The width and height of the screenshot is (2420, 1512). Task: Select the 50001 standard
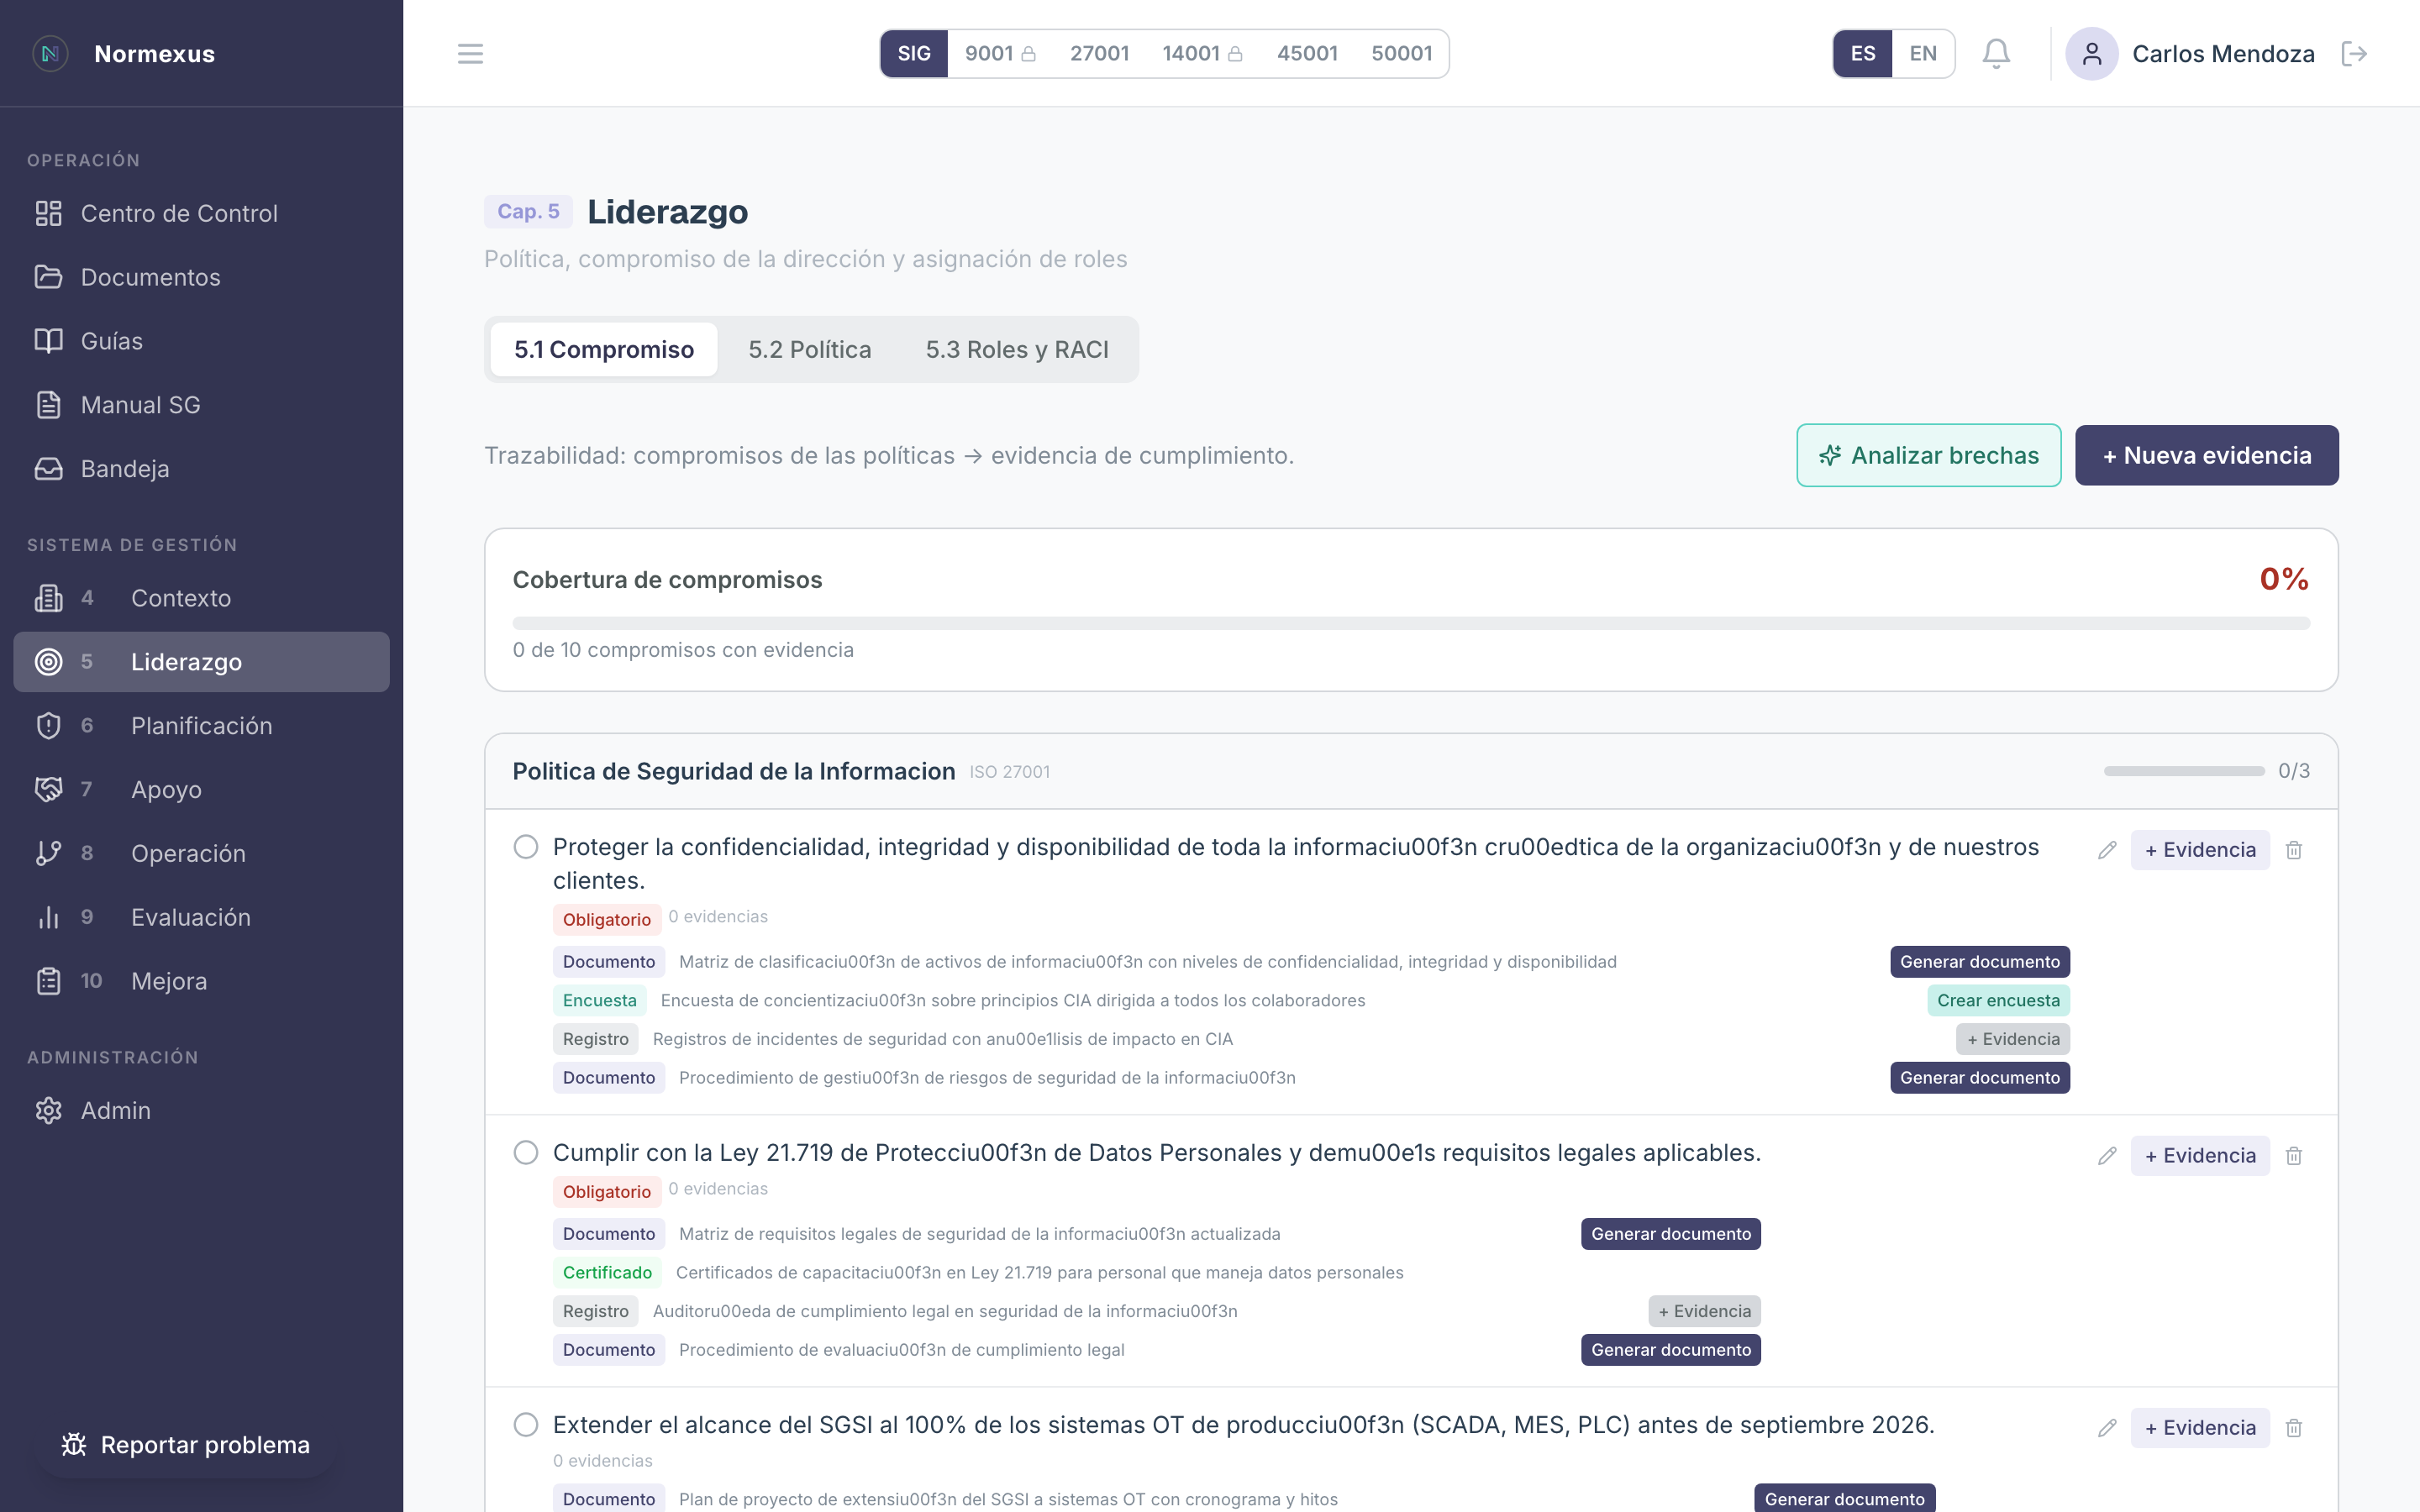pyautogui.click(x=1402, y=53)
